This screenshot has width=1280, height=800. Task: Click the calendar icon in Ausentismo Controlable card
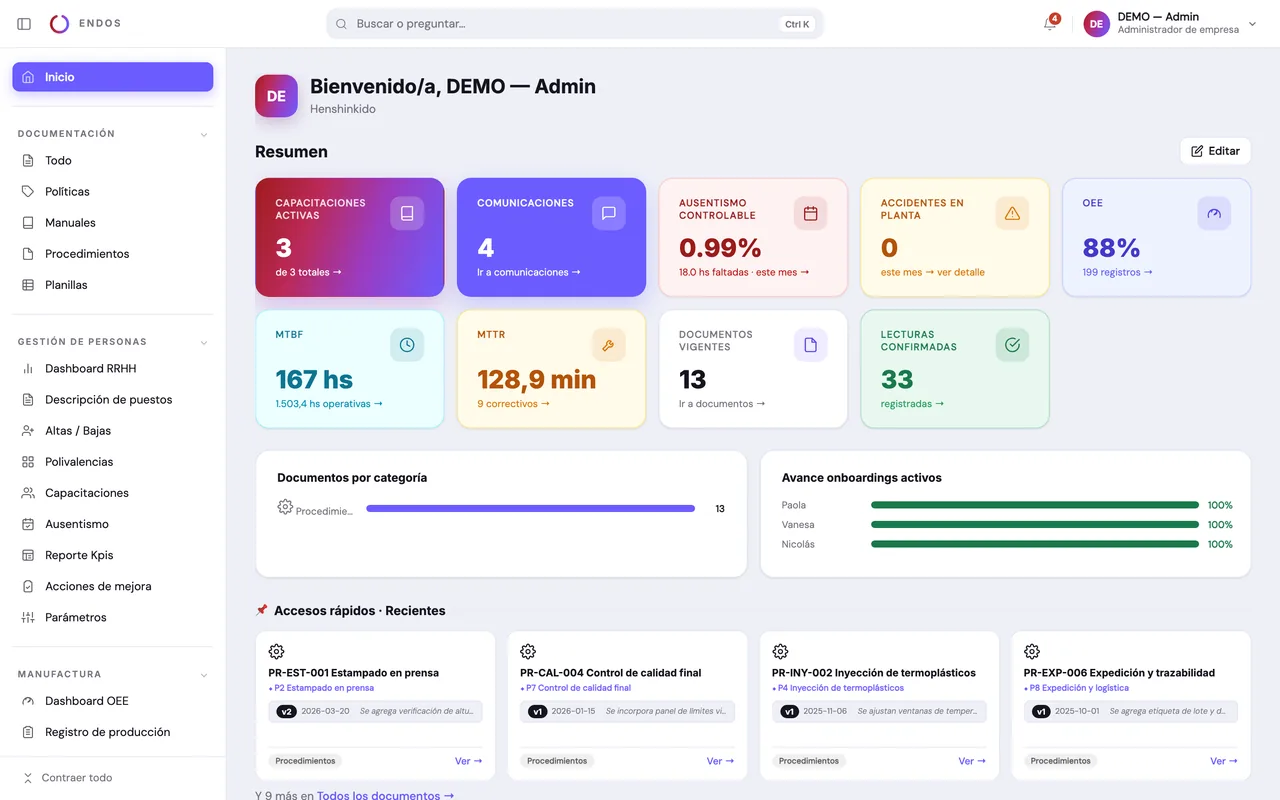tap(810, 213)
